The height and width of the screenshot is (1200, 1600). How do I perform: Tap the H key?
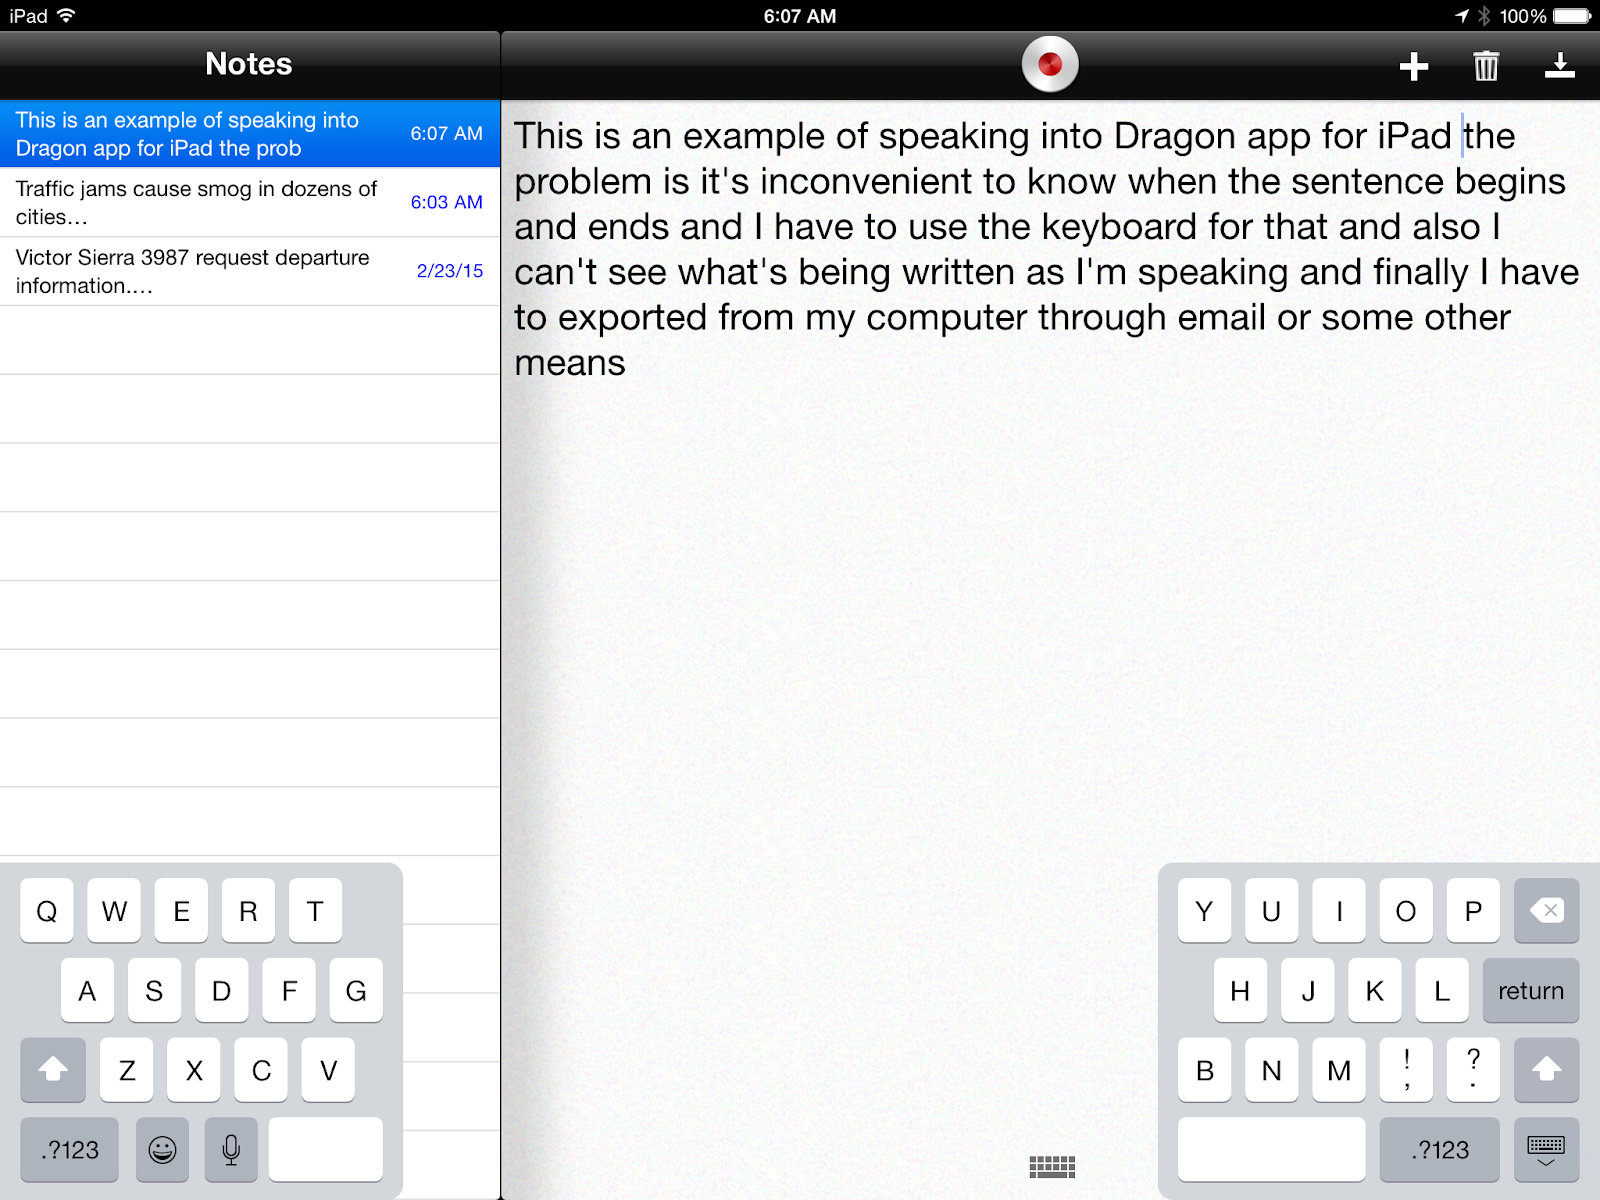1240,991
